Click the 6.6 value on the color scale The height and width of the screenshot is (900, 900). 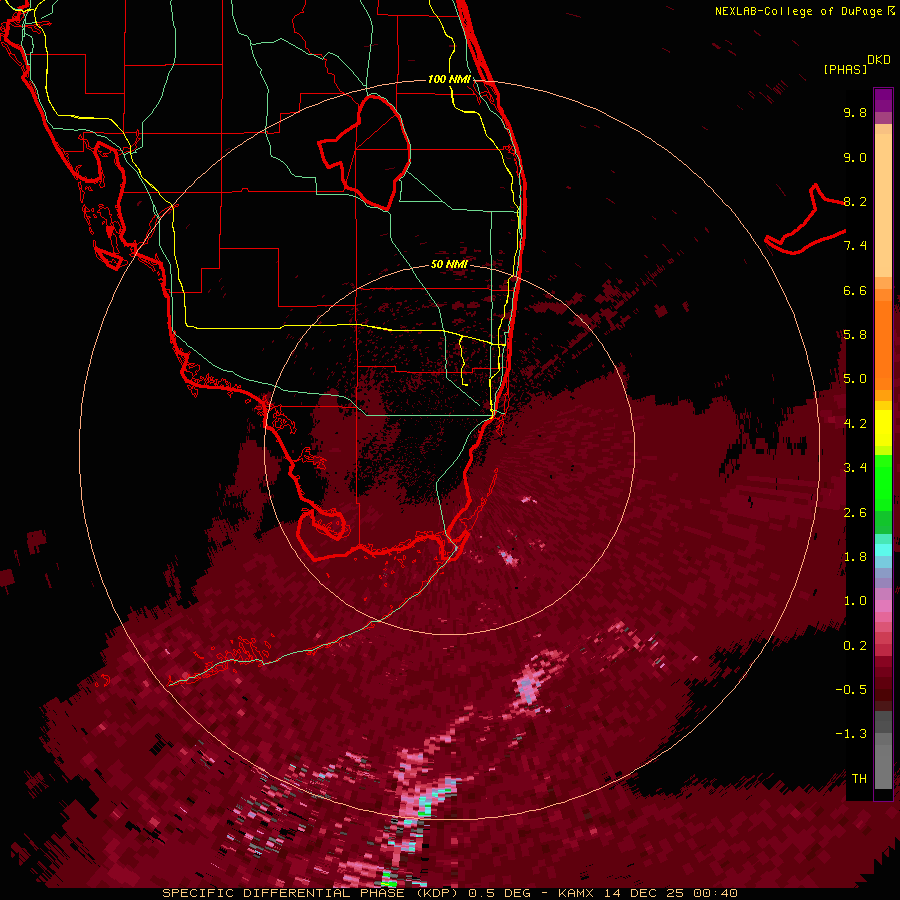(x=855, y=290)
